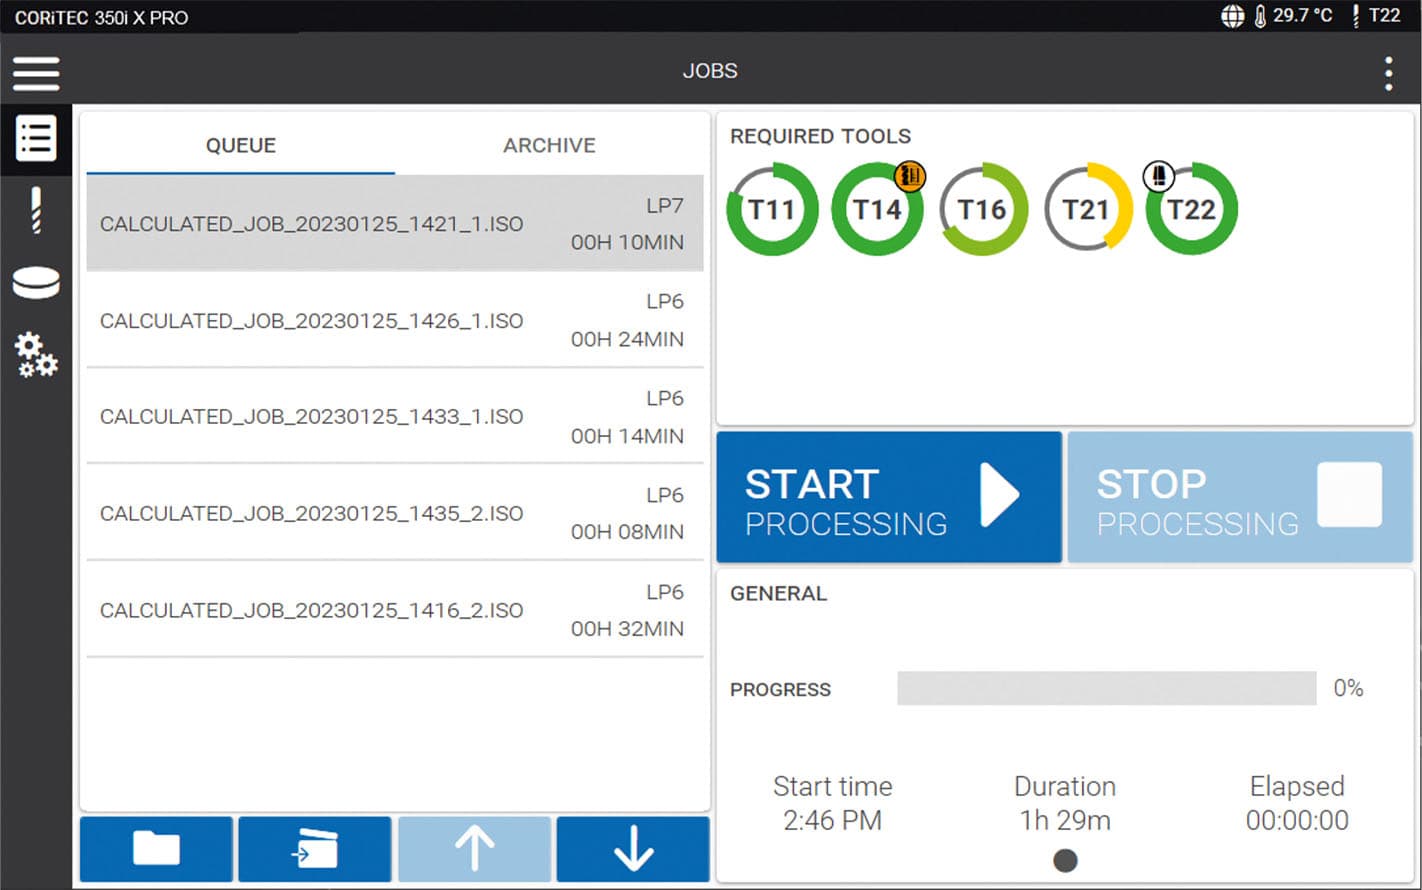Click the import job file button
Image resolution: width=1422 pixels, height=890 pixels.
point(315,850)
